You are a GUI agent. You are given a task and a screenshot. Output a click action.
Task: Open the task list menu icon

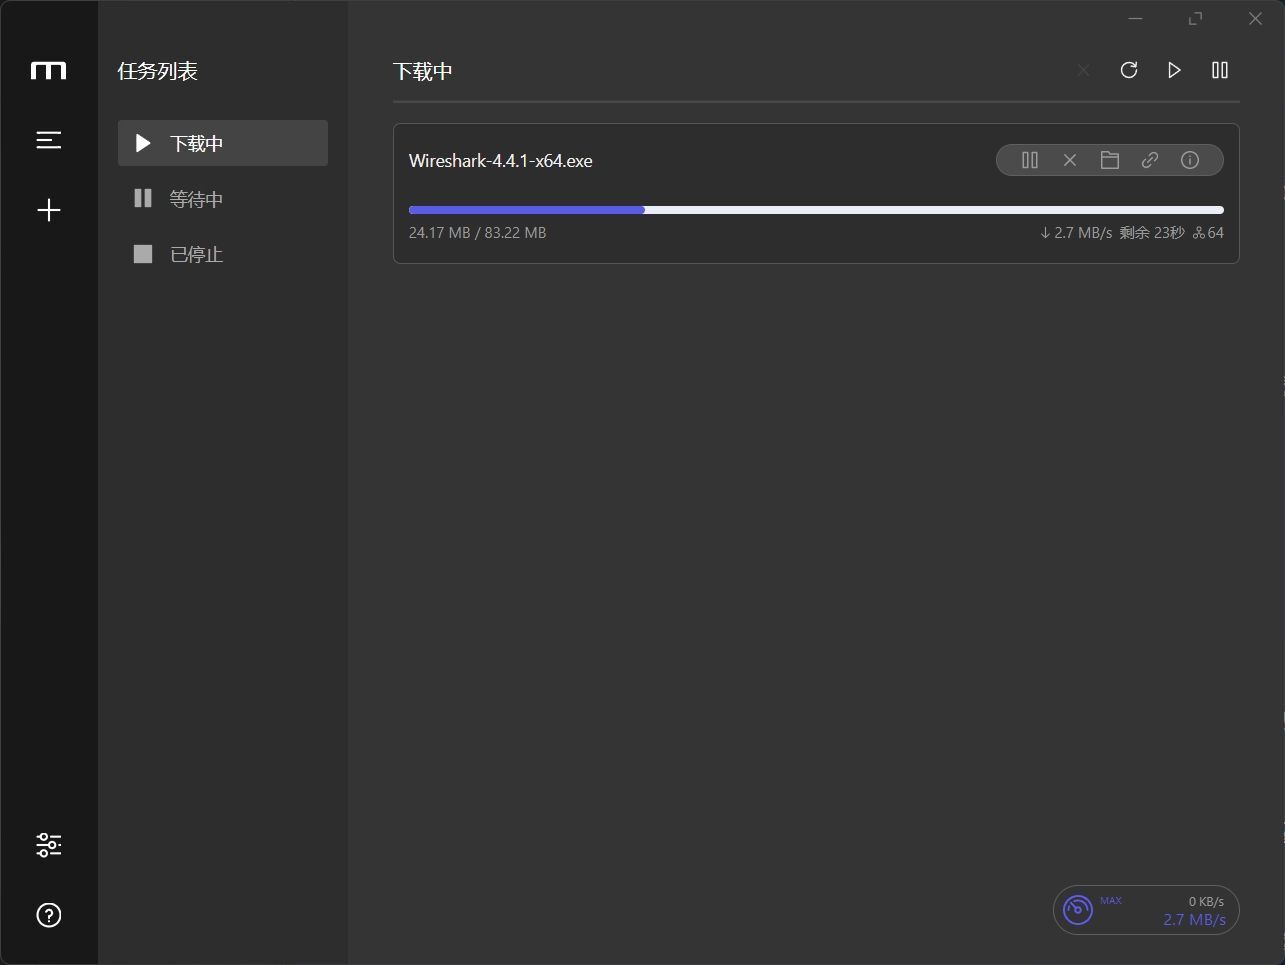tap(48, 140)
